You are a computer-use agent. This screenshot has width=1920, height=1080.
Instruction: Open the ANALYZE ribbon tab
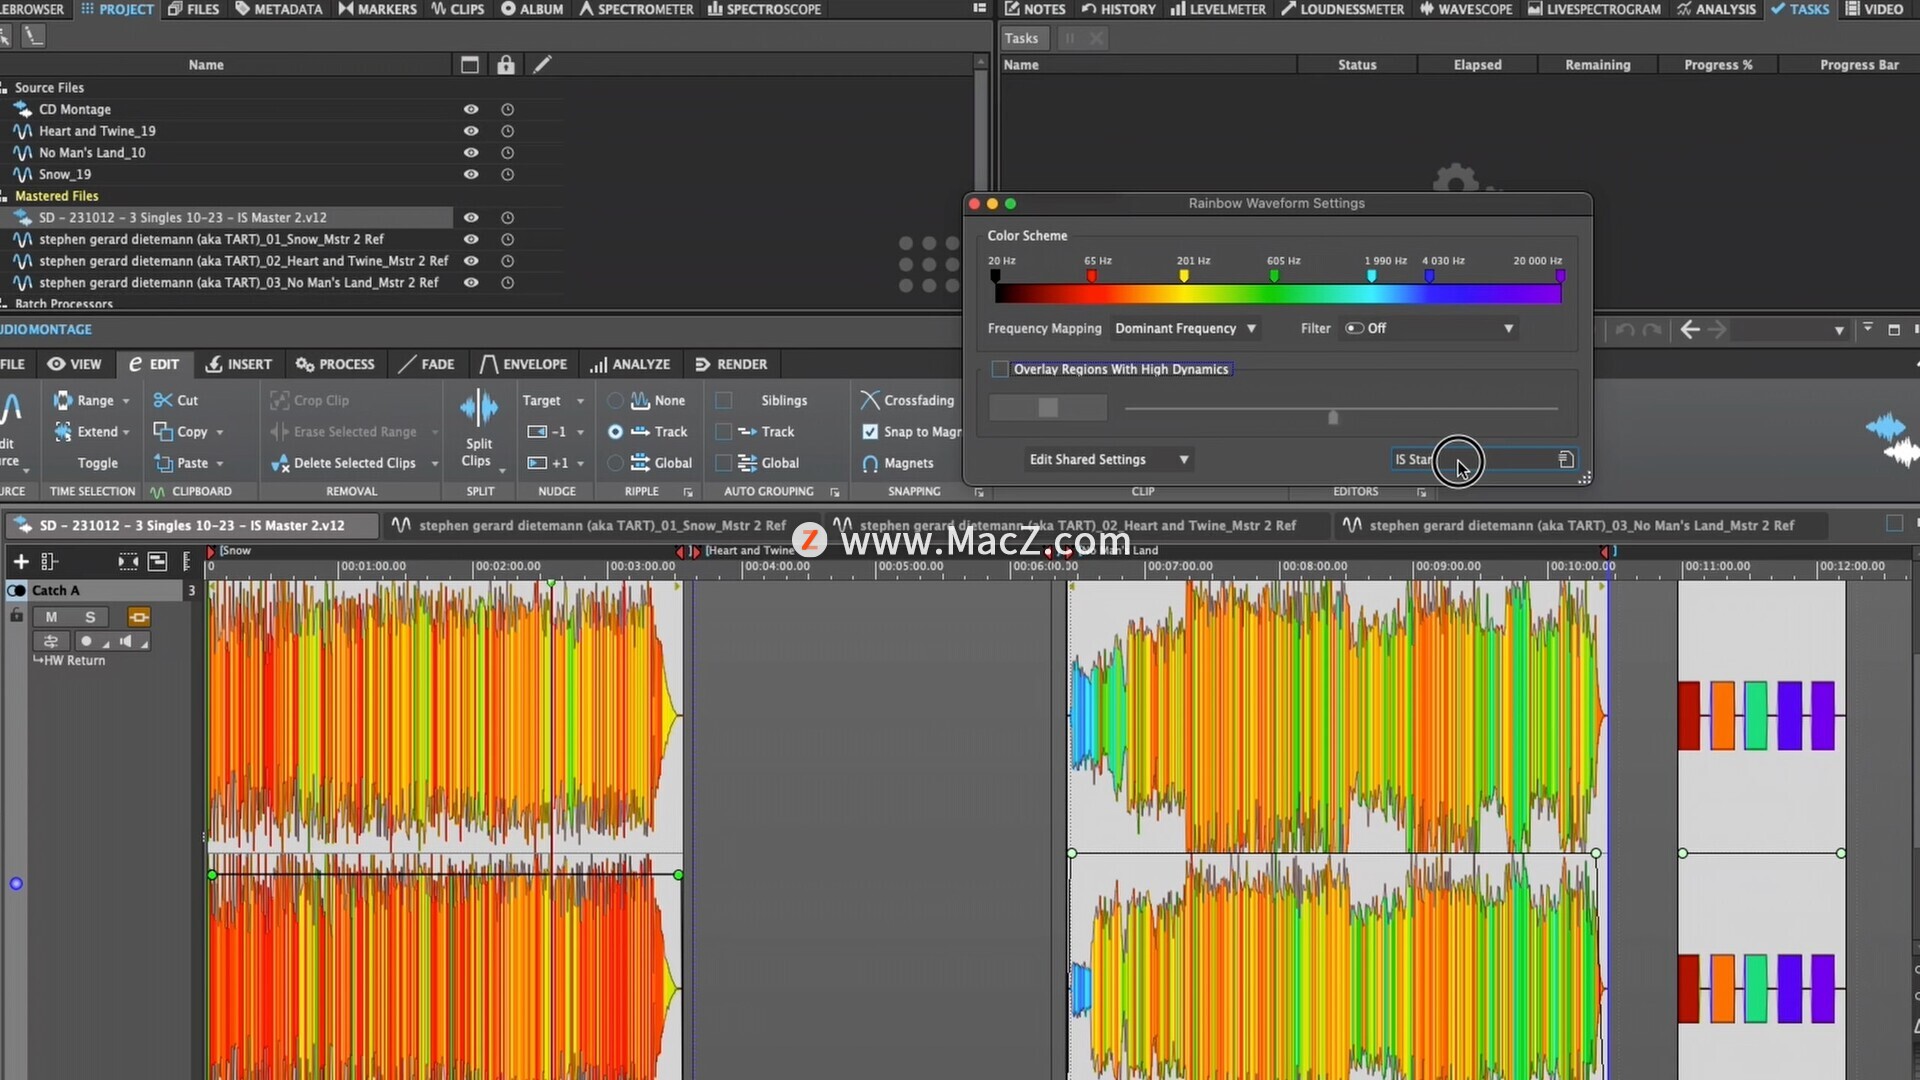click(630, 364)
